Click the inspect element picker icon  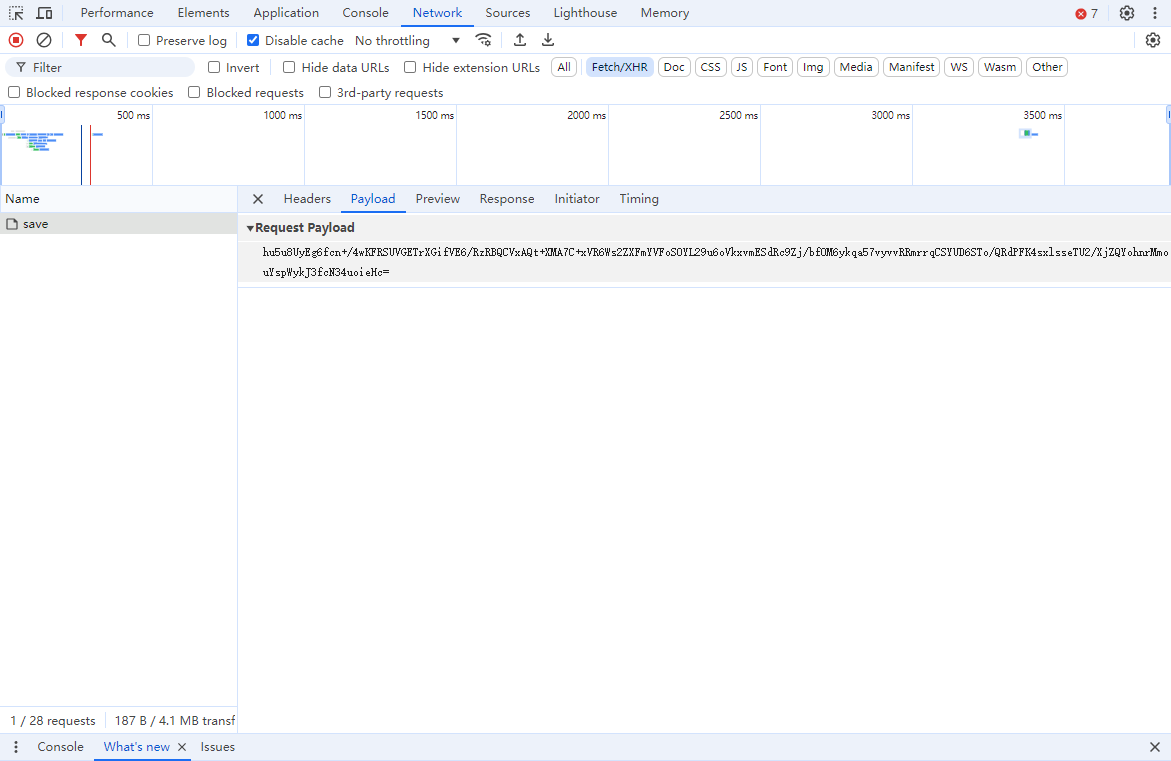pyautogui.click(x=16, y=13)
